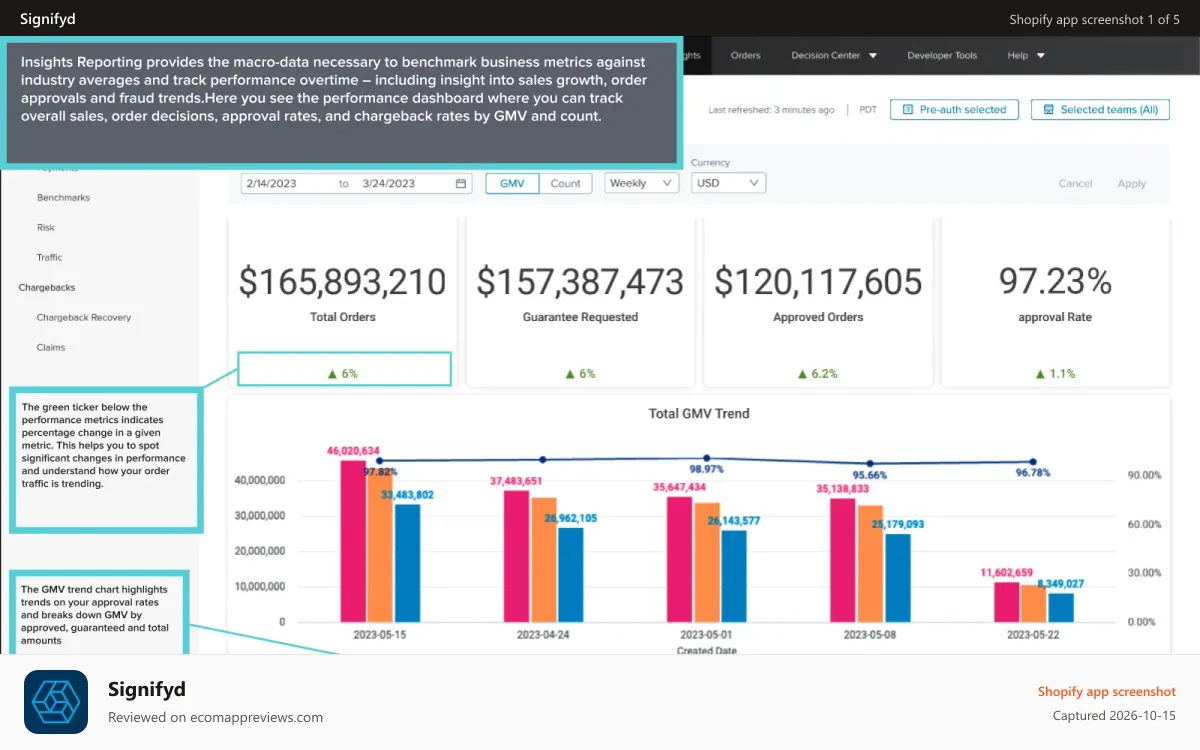
Task: Open the Orders tab in top navigation
Action: [746, 56]
